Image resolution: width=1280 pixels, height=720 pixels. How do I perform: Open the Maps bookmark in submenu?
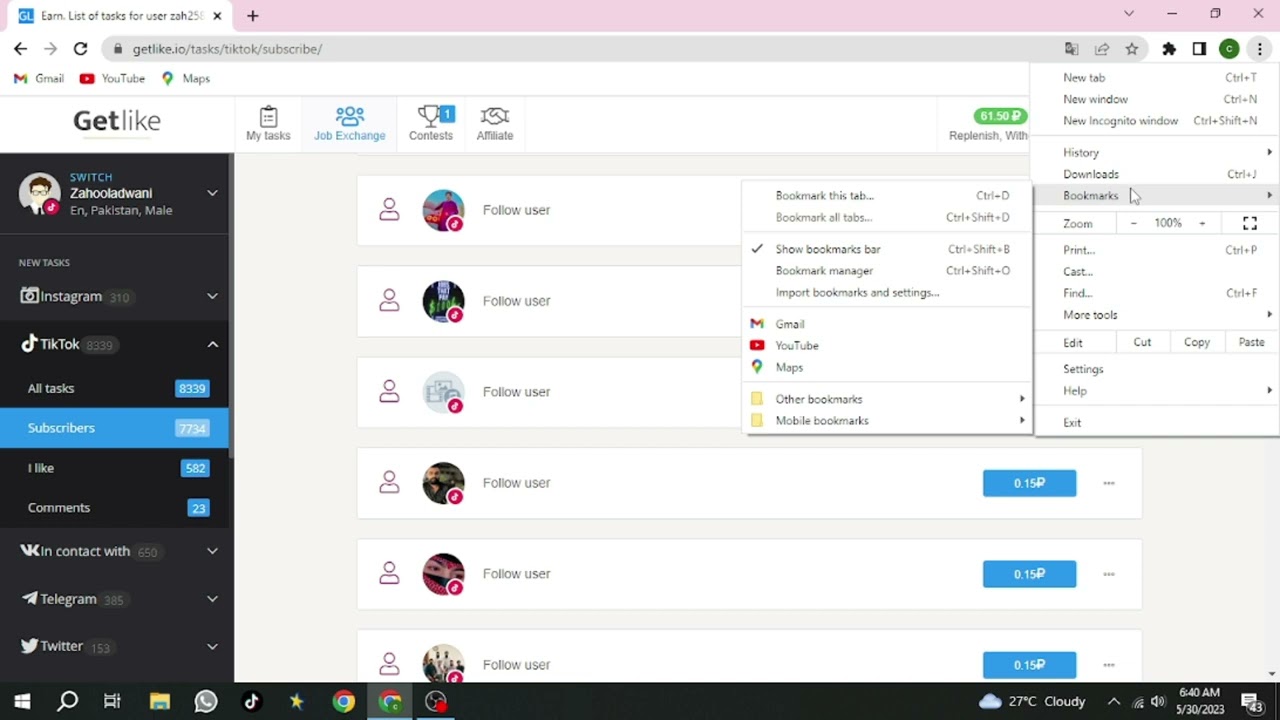[x=886, y=368]
